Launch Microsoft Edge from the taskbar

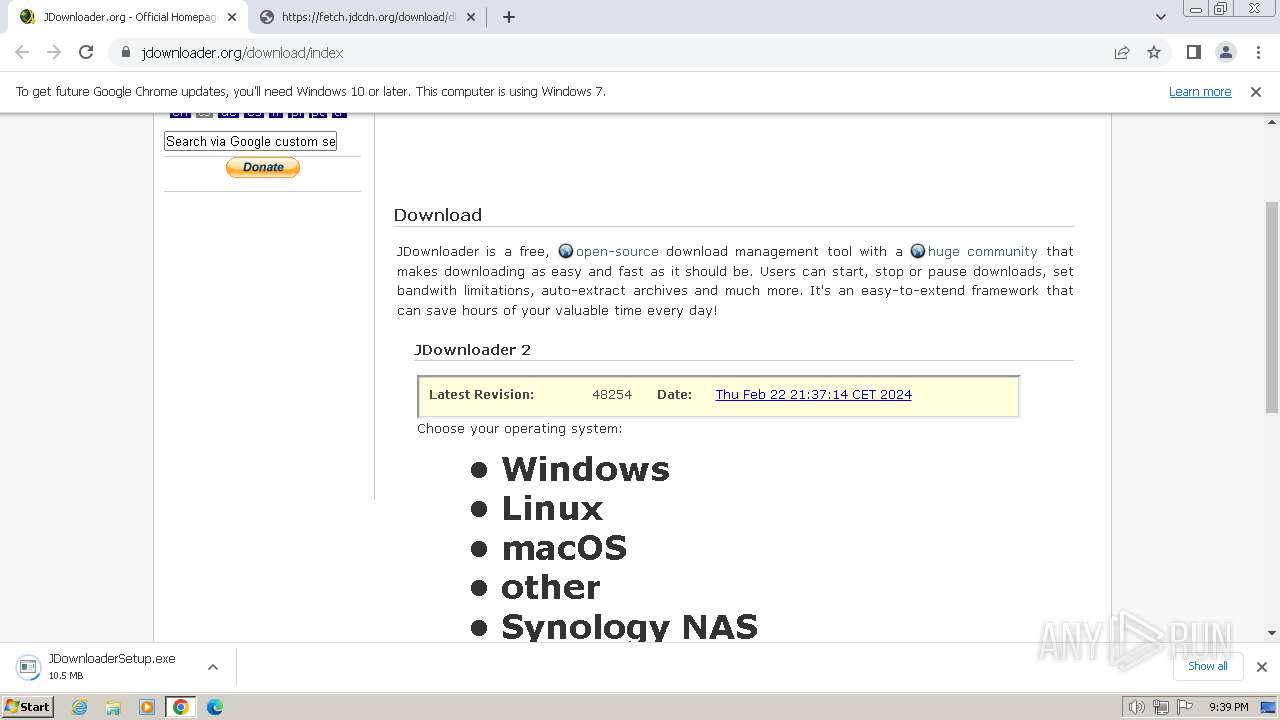214,707
